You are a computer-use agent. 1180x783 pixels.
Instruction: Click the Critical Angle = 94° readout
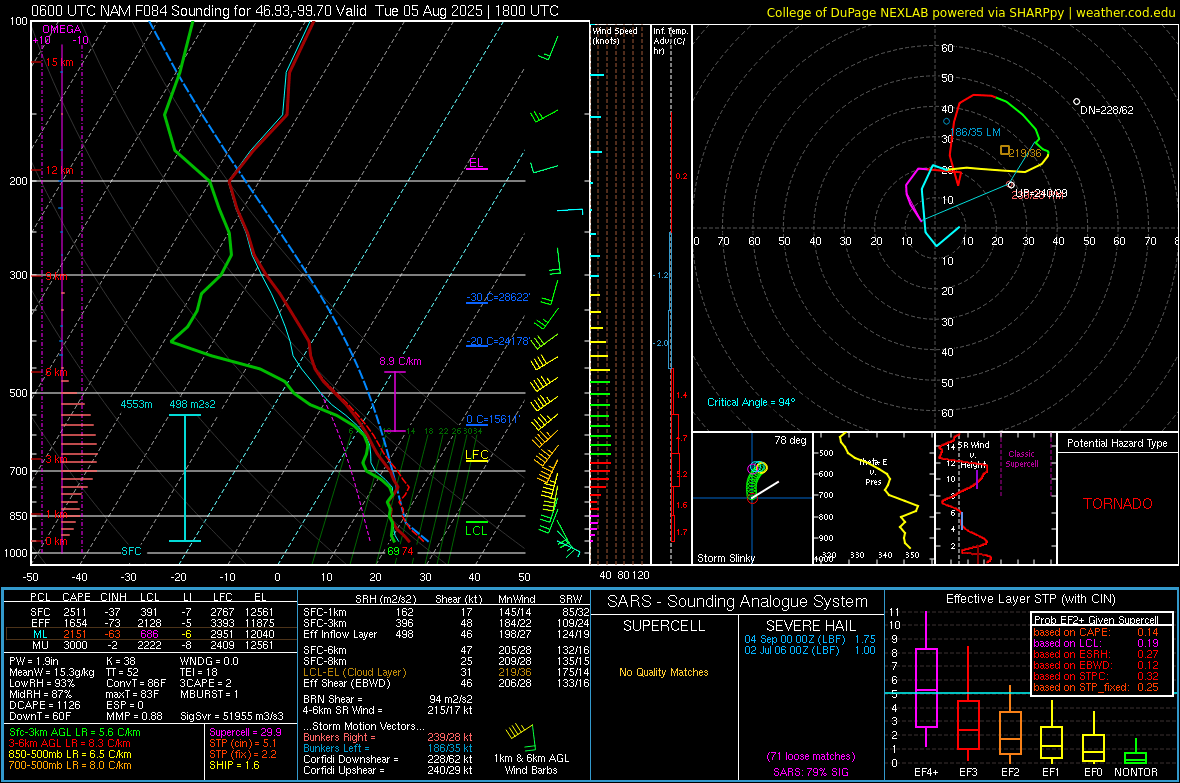tap(751, 402)
